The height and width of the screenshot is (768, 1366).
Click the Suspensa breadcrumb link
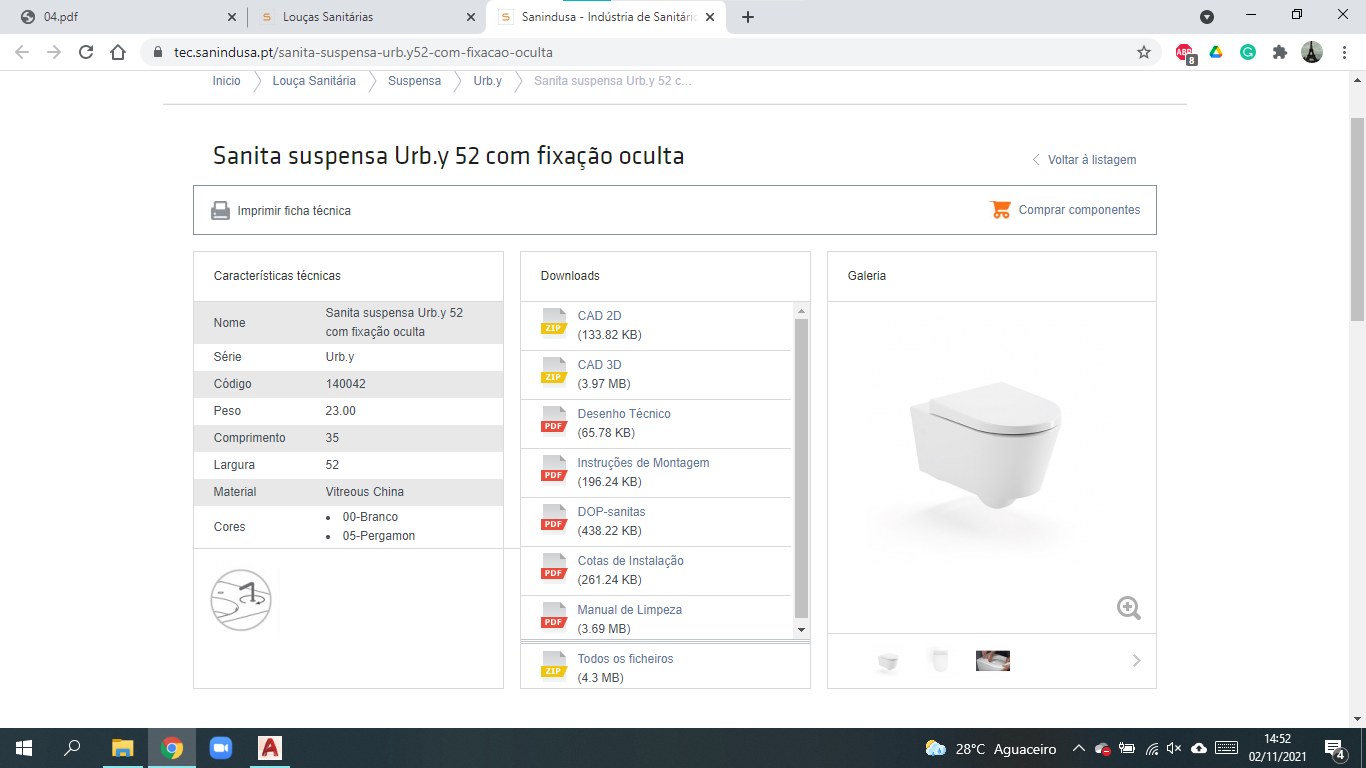(x=414, y=81)
